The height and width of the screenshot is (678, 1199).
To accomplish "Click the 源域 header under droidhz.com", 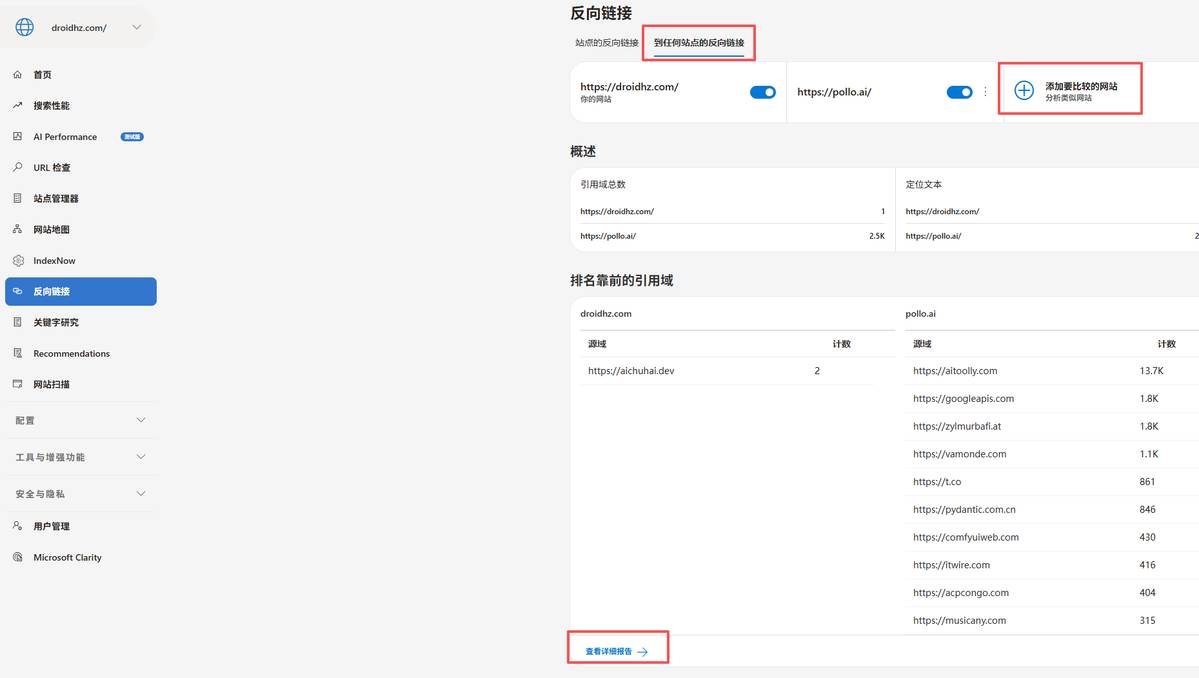I will (597, 344).
